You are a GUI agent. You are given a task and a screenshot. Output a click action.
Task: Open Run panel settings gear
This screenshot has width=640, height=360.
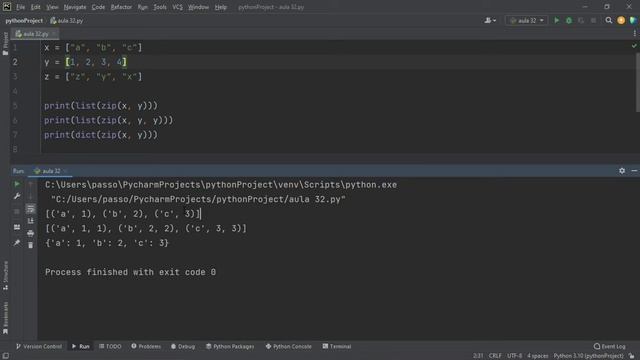622,171
